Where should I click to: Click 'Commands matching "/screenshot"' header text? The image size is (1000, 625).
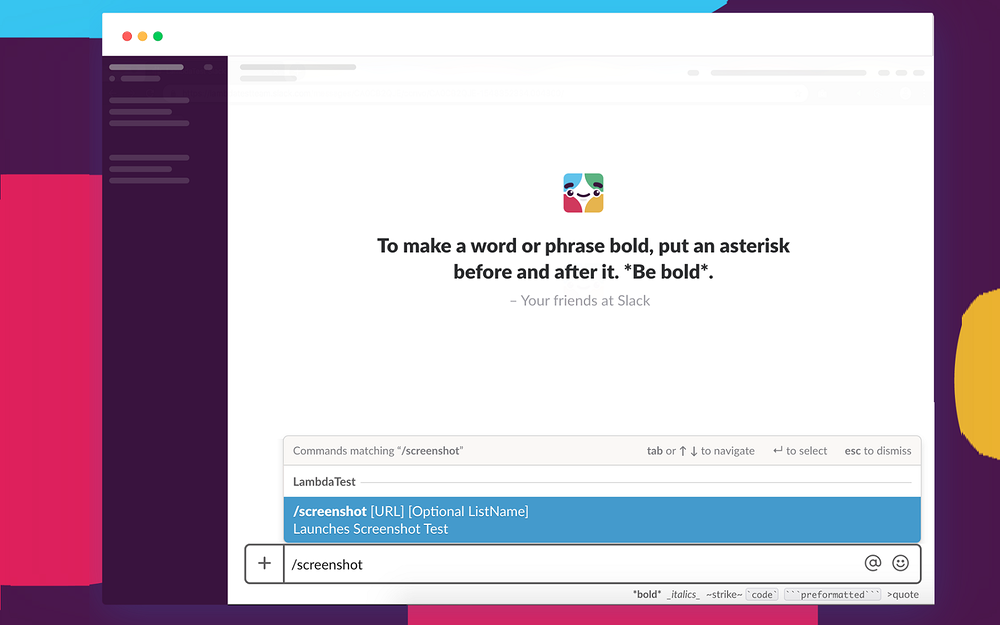coord(378,451)
